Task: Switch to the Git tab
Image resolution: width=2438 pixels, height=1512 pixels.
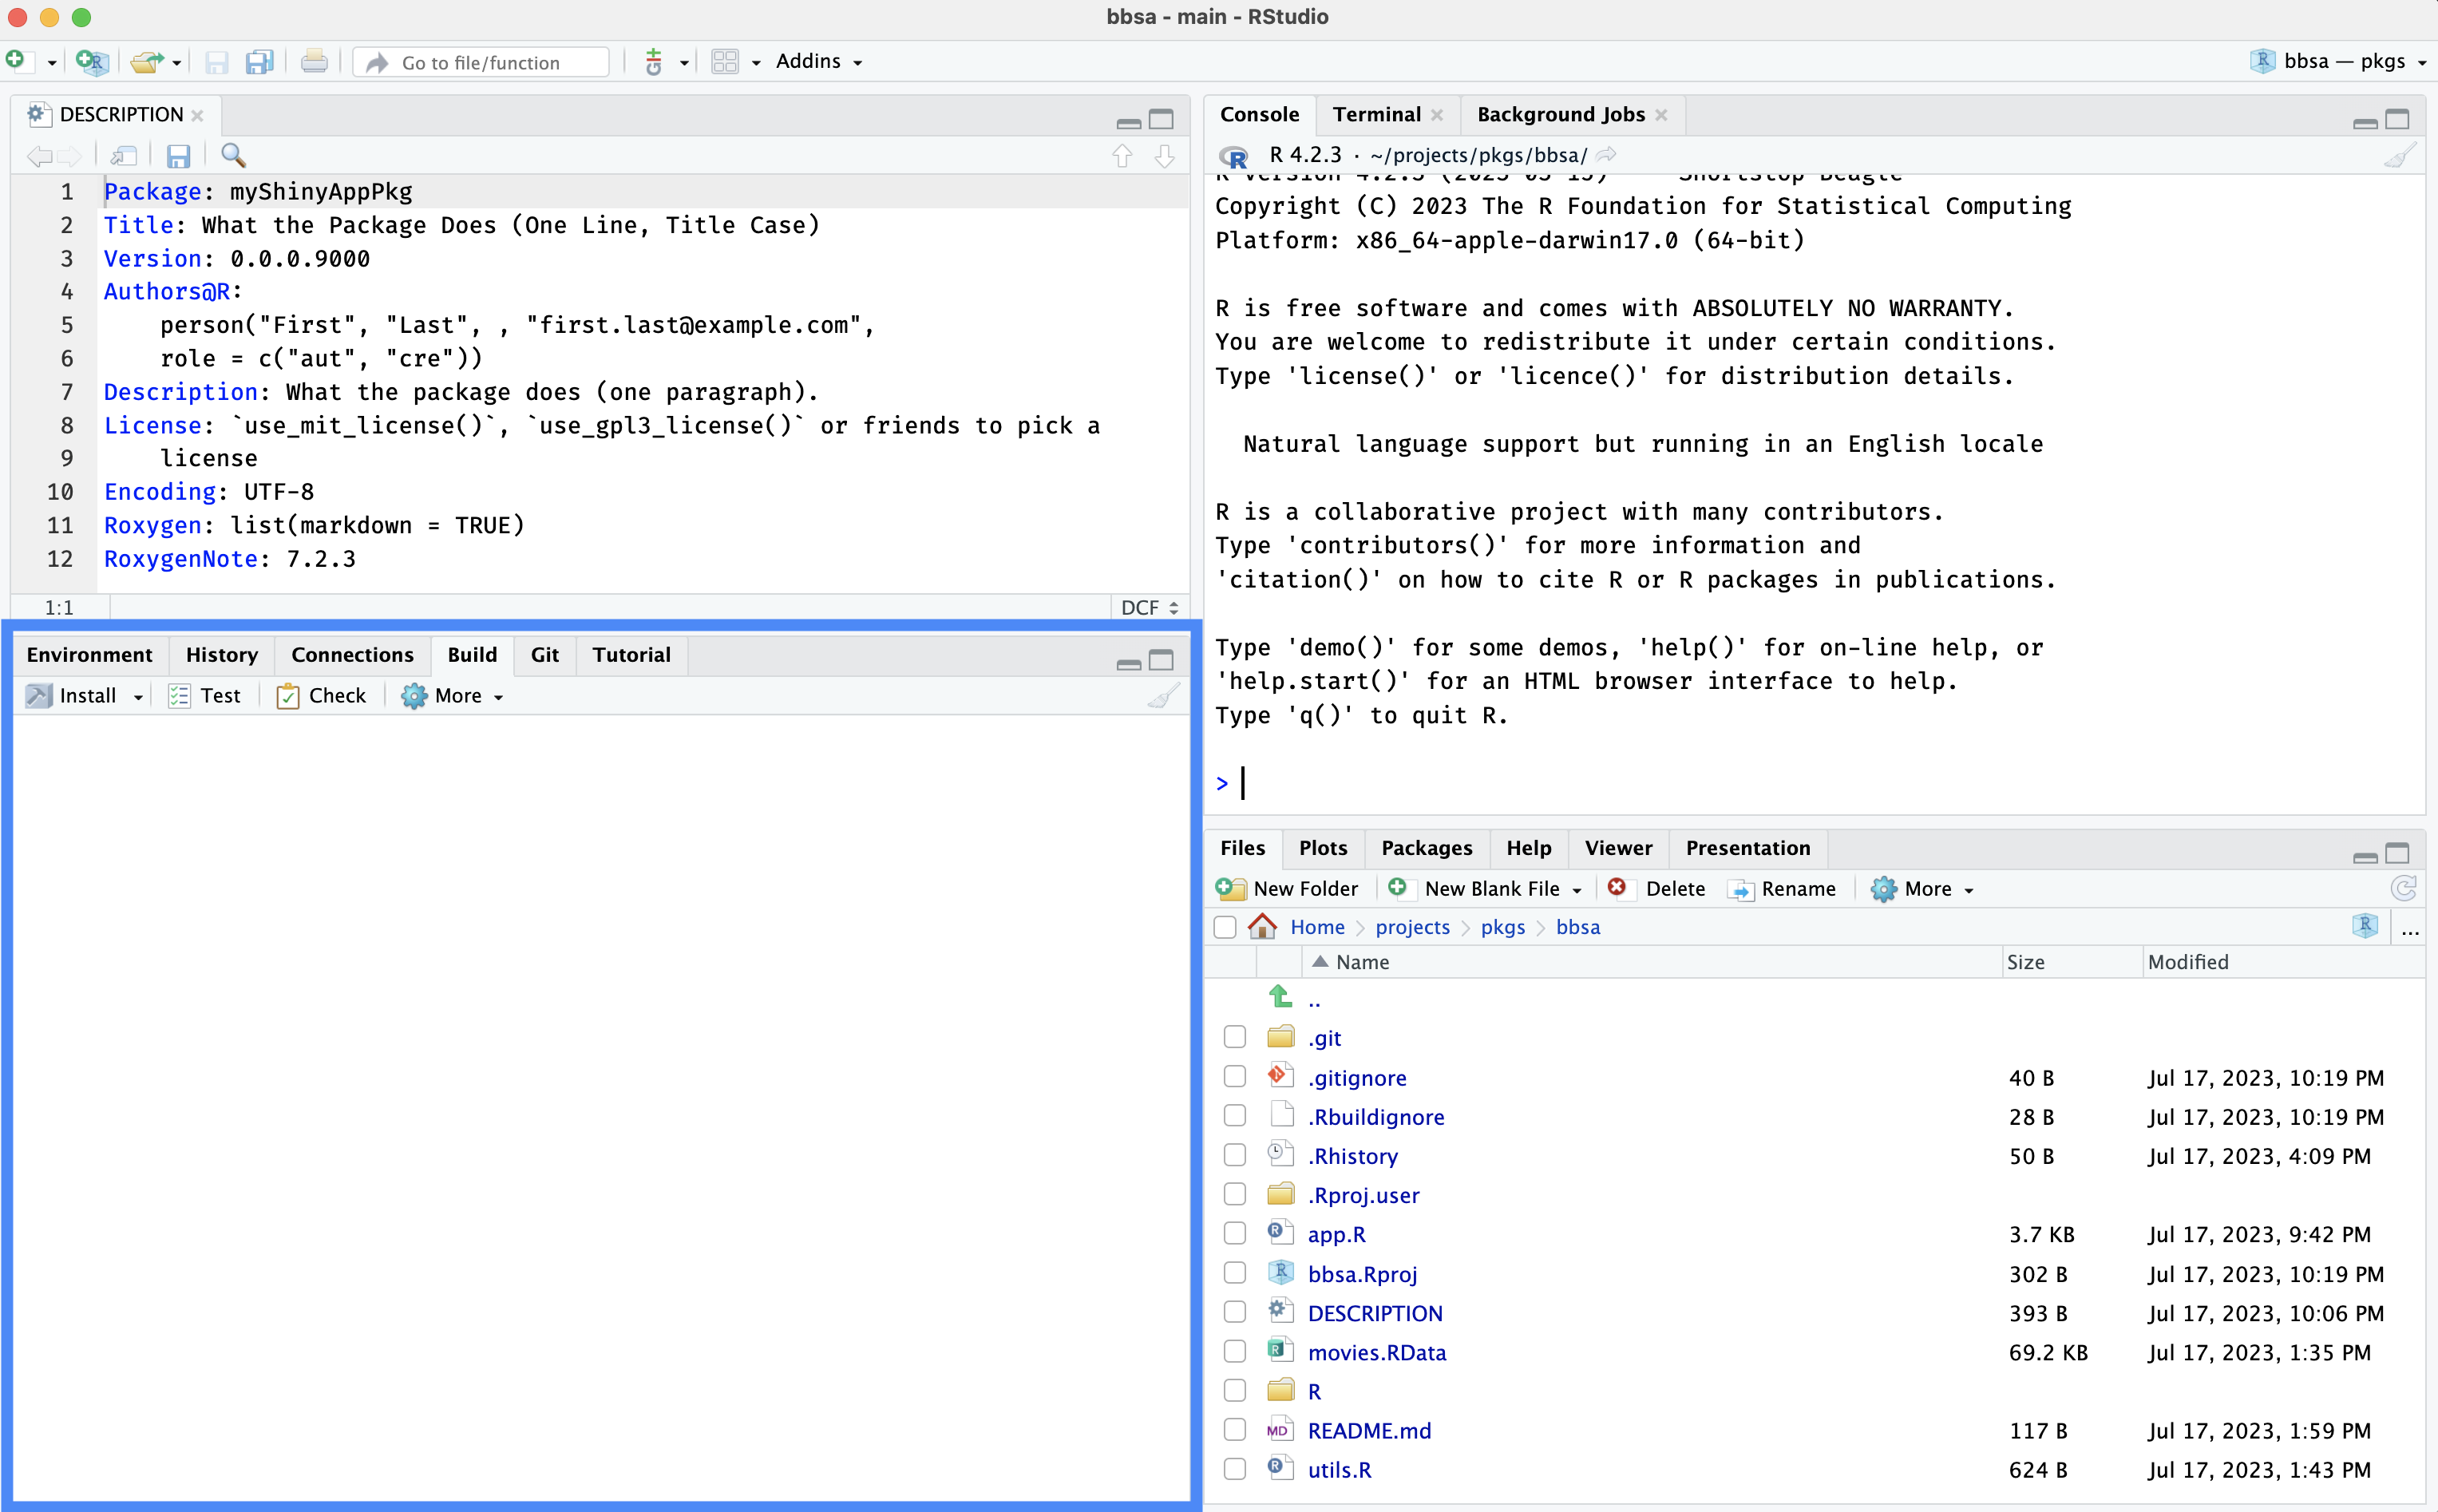Action: (x=544, y=654)
